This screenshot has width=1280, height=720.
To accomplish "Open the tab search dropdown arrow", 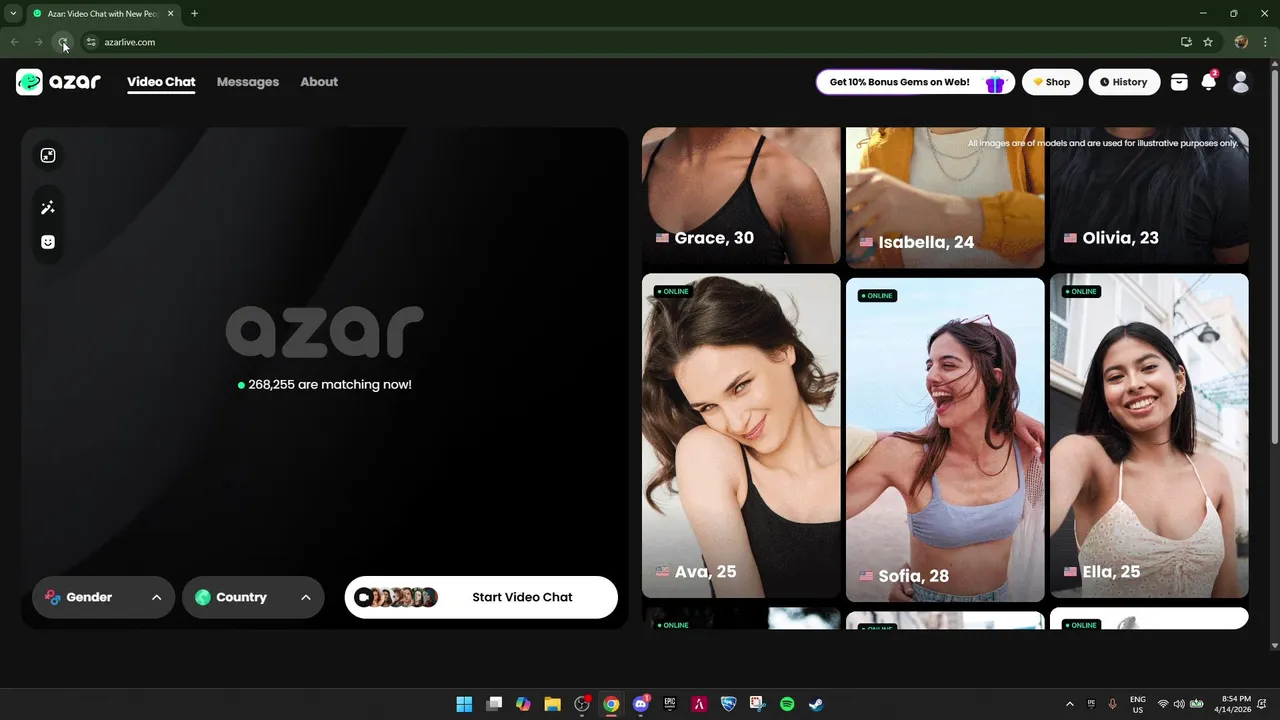I will point(13,13).
